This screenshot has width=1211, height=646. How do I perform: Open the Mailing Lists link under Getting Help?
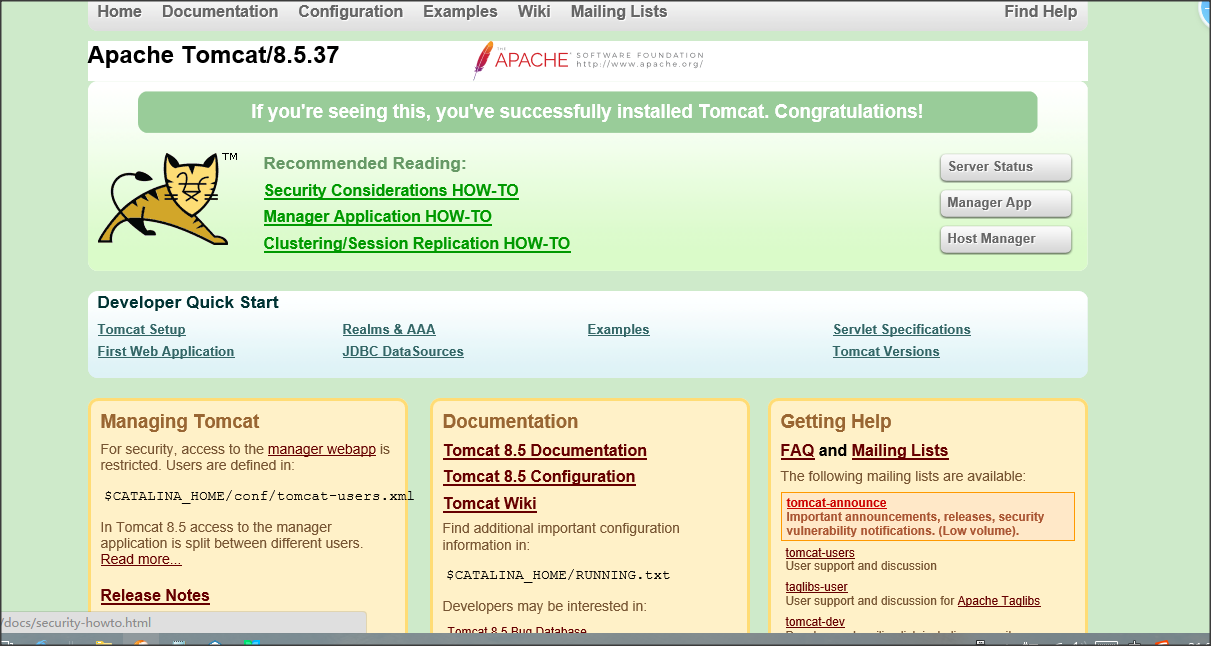(x=900, y=451)
